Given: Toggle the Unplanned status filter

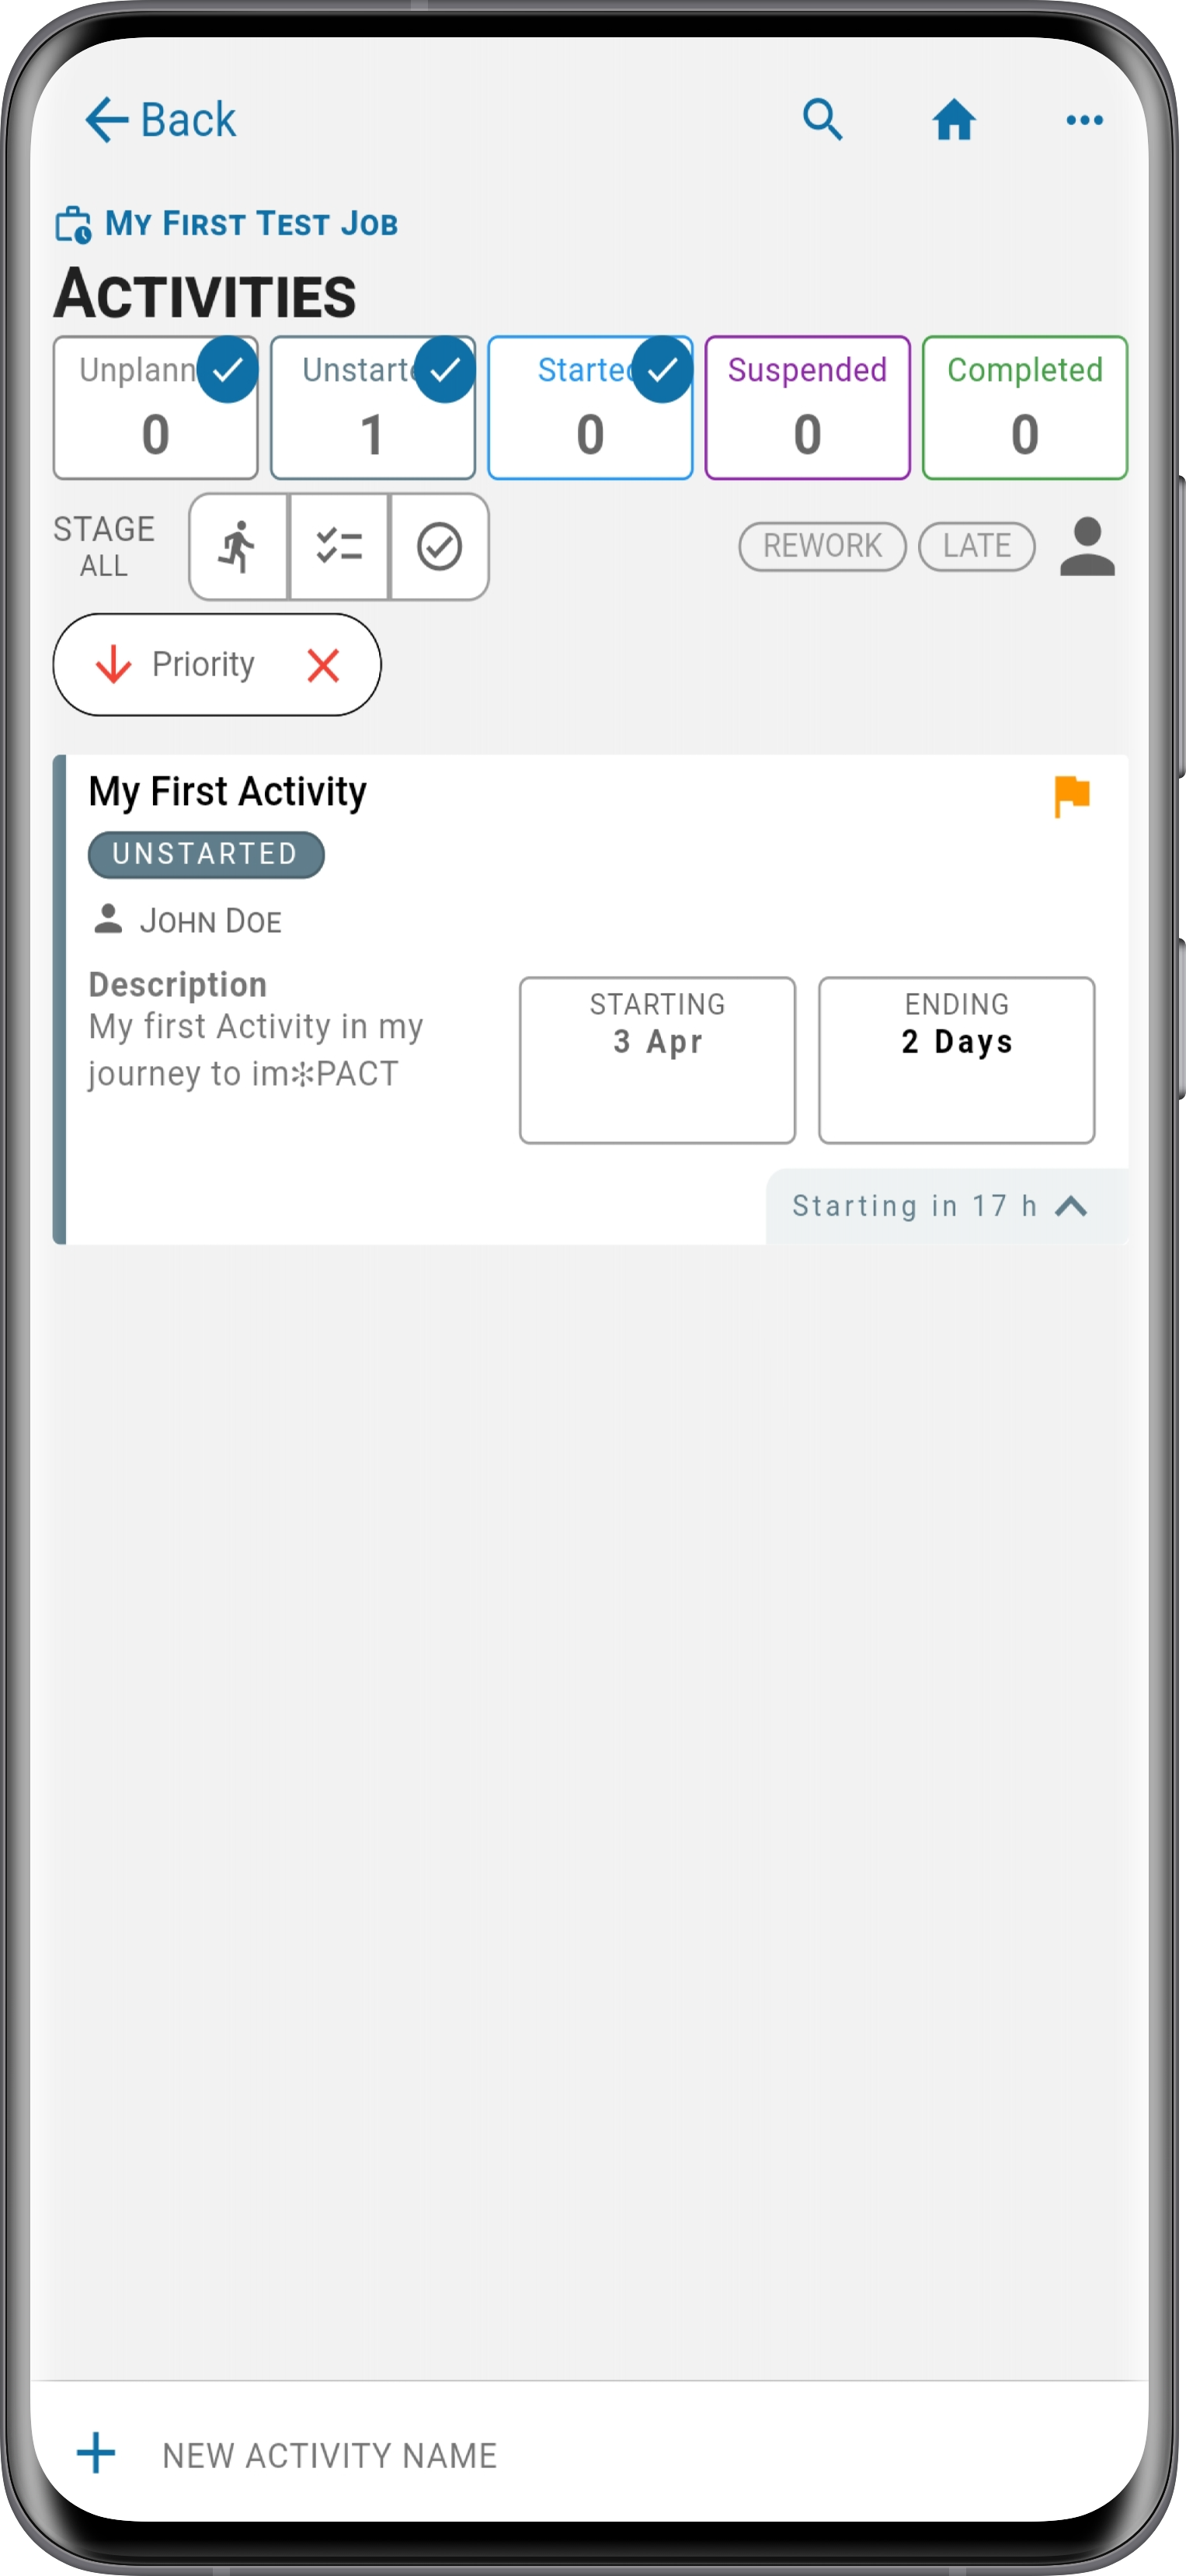Looking at the screenshot, I should click(x=156, y=408).
